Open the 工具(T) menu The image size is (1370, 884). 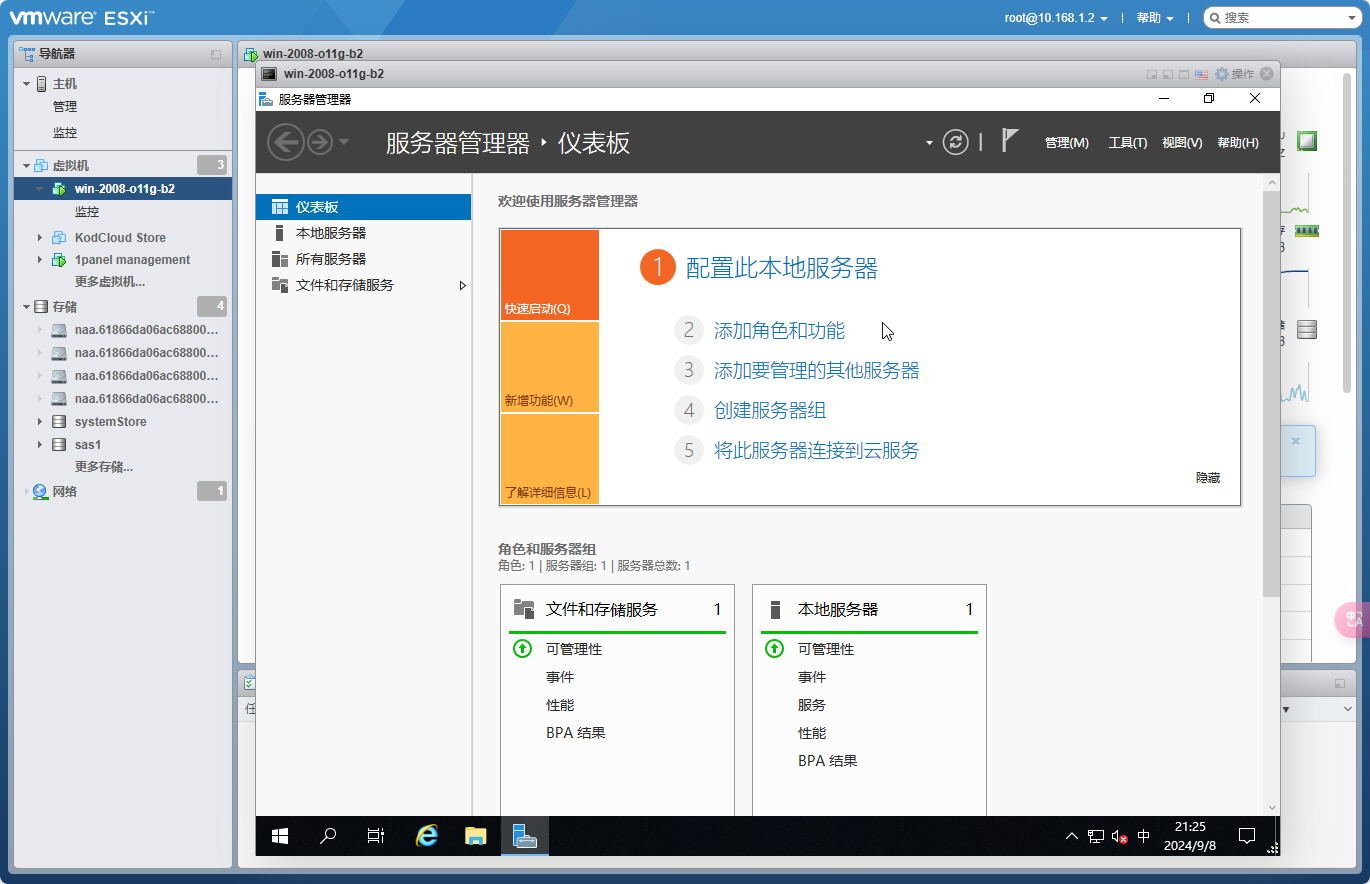(x=1128, y=143)
